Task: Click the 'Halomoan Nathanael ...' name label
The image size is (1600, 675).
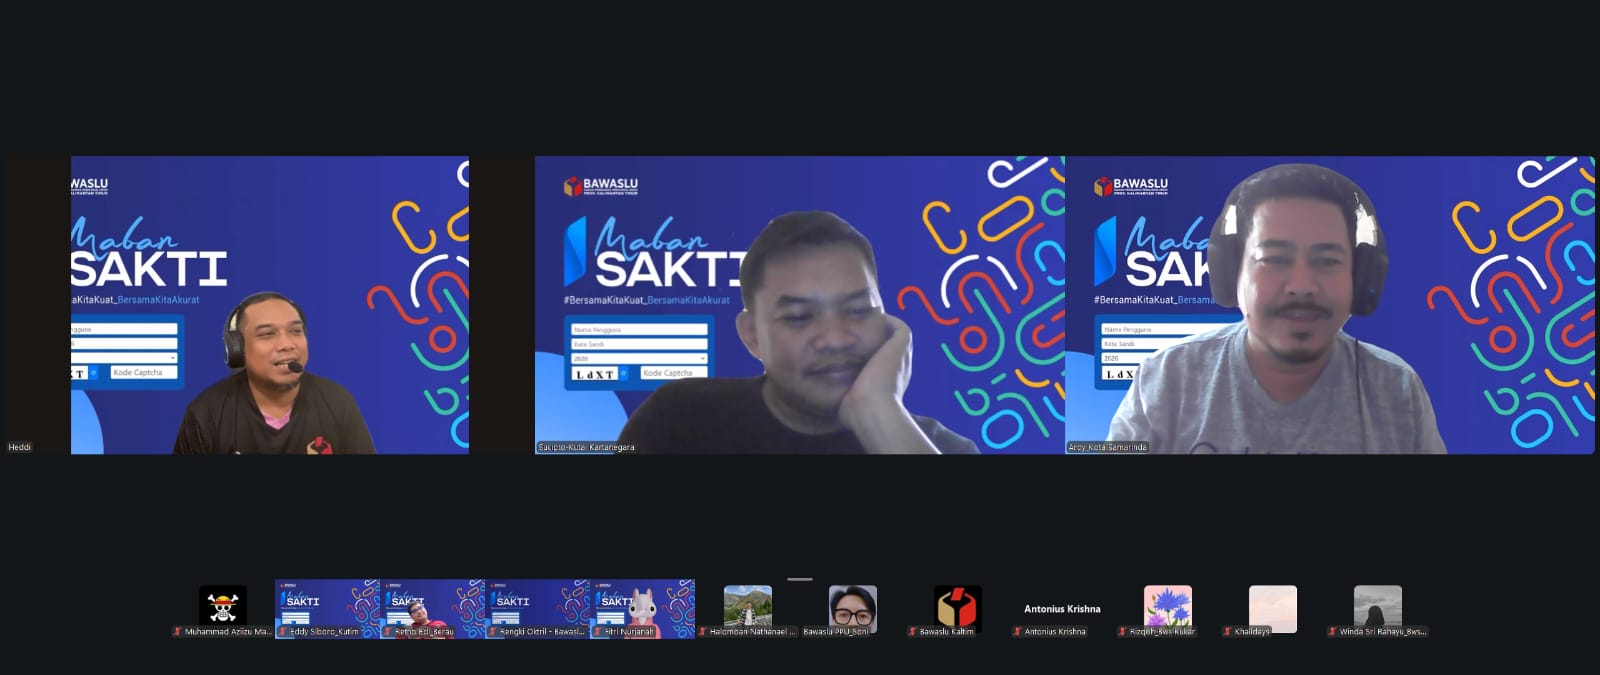Action: click(753, 632)
